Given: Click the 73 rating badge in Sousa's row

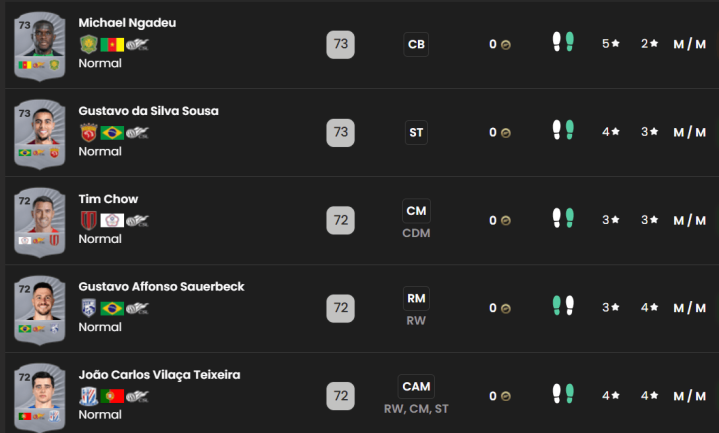Looking at the screenshot, I should pos(341,132).
